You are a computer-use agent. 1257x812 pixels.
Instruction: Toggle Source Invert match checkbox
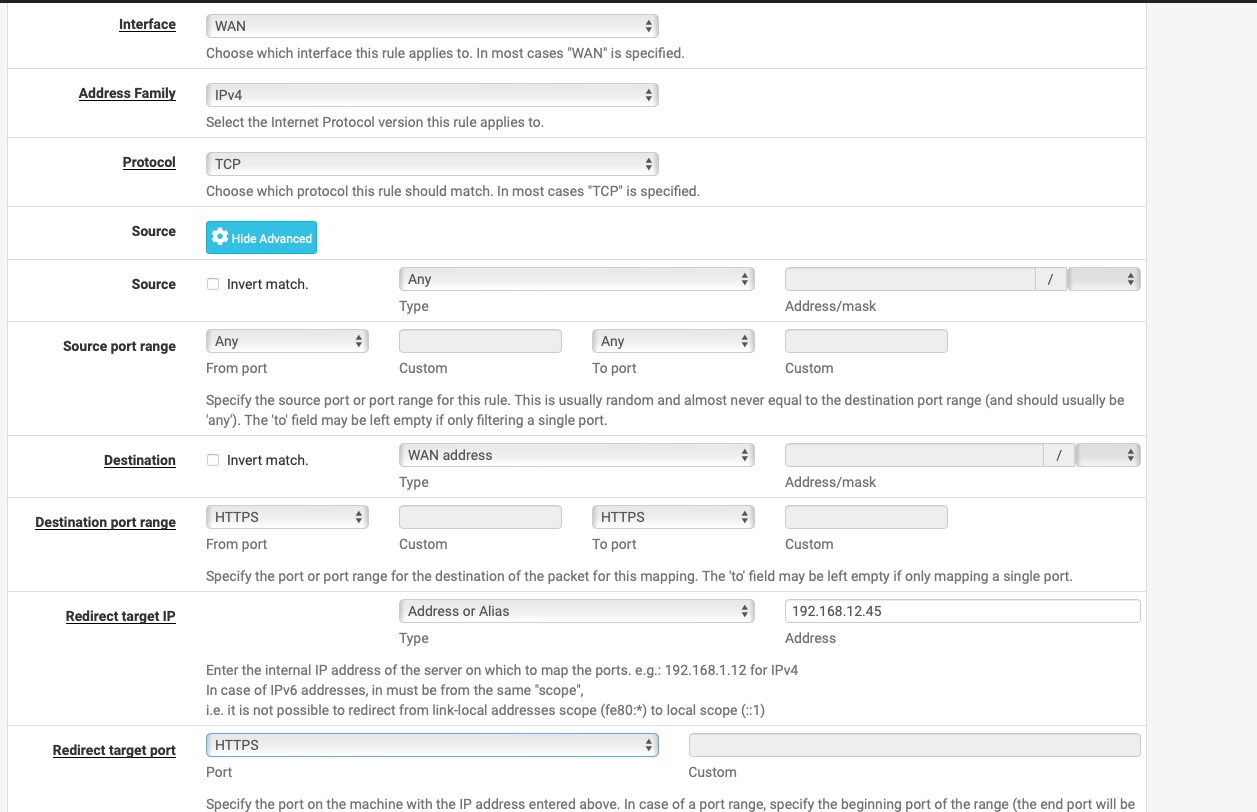[213, 284]
